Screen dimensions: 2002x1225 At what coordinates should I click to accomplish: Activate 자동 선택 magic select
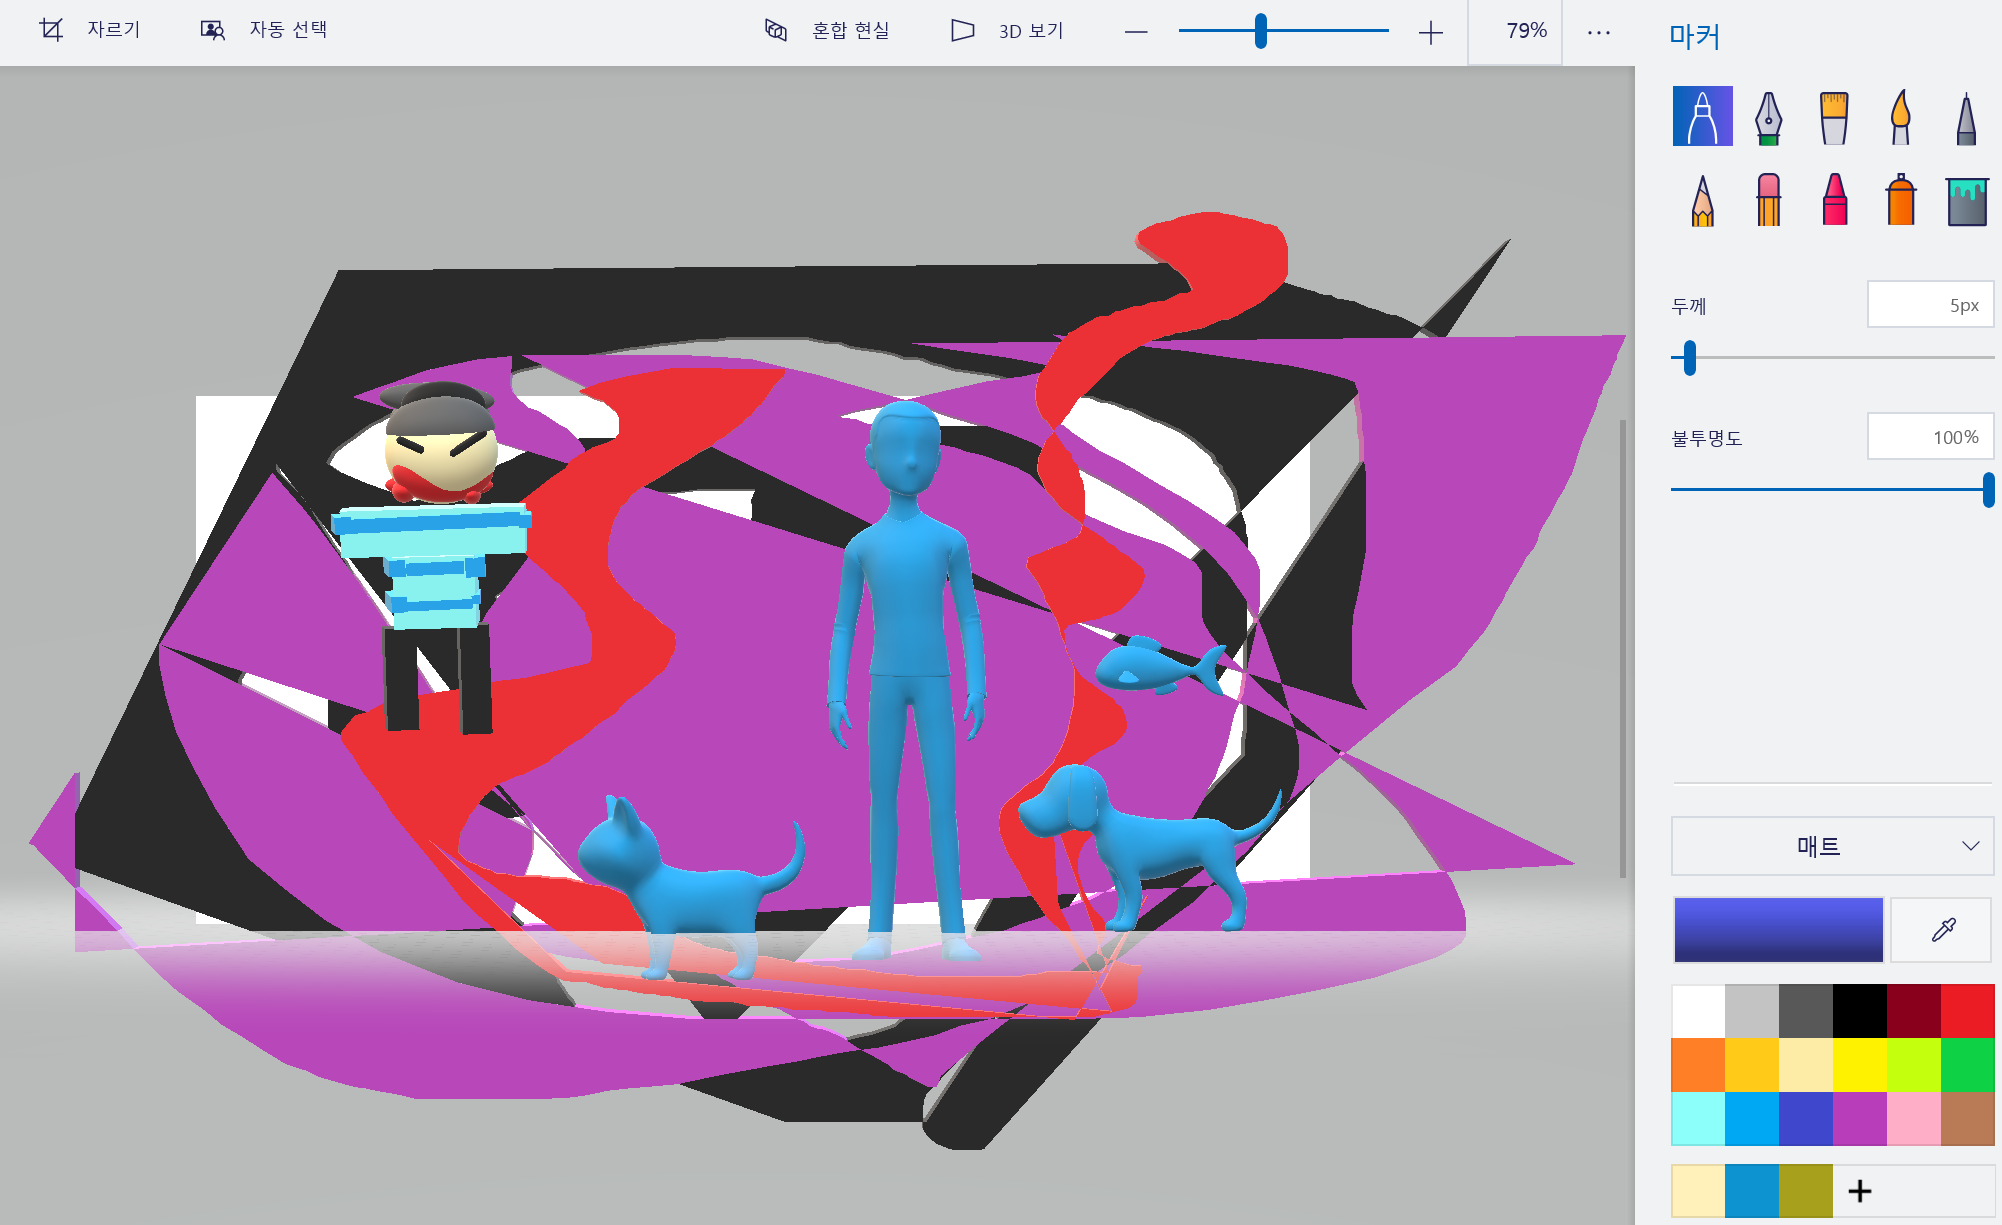[265, 30]
